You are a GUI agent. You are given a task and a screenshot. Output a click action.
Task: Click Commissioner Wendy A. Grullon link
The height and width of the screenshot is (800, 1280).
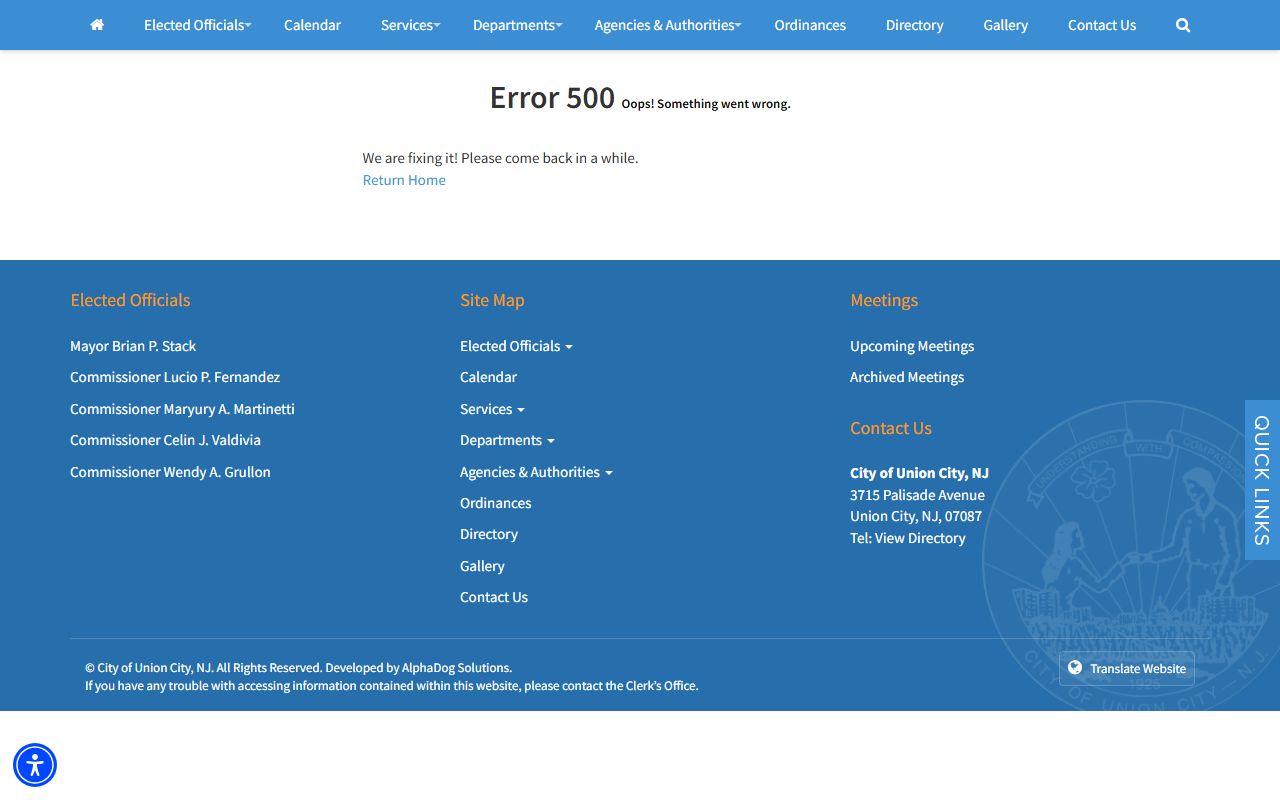click(170, 472)
